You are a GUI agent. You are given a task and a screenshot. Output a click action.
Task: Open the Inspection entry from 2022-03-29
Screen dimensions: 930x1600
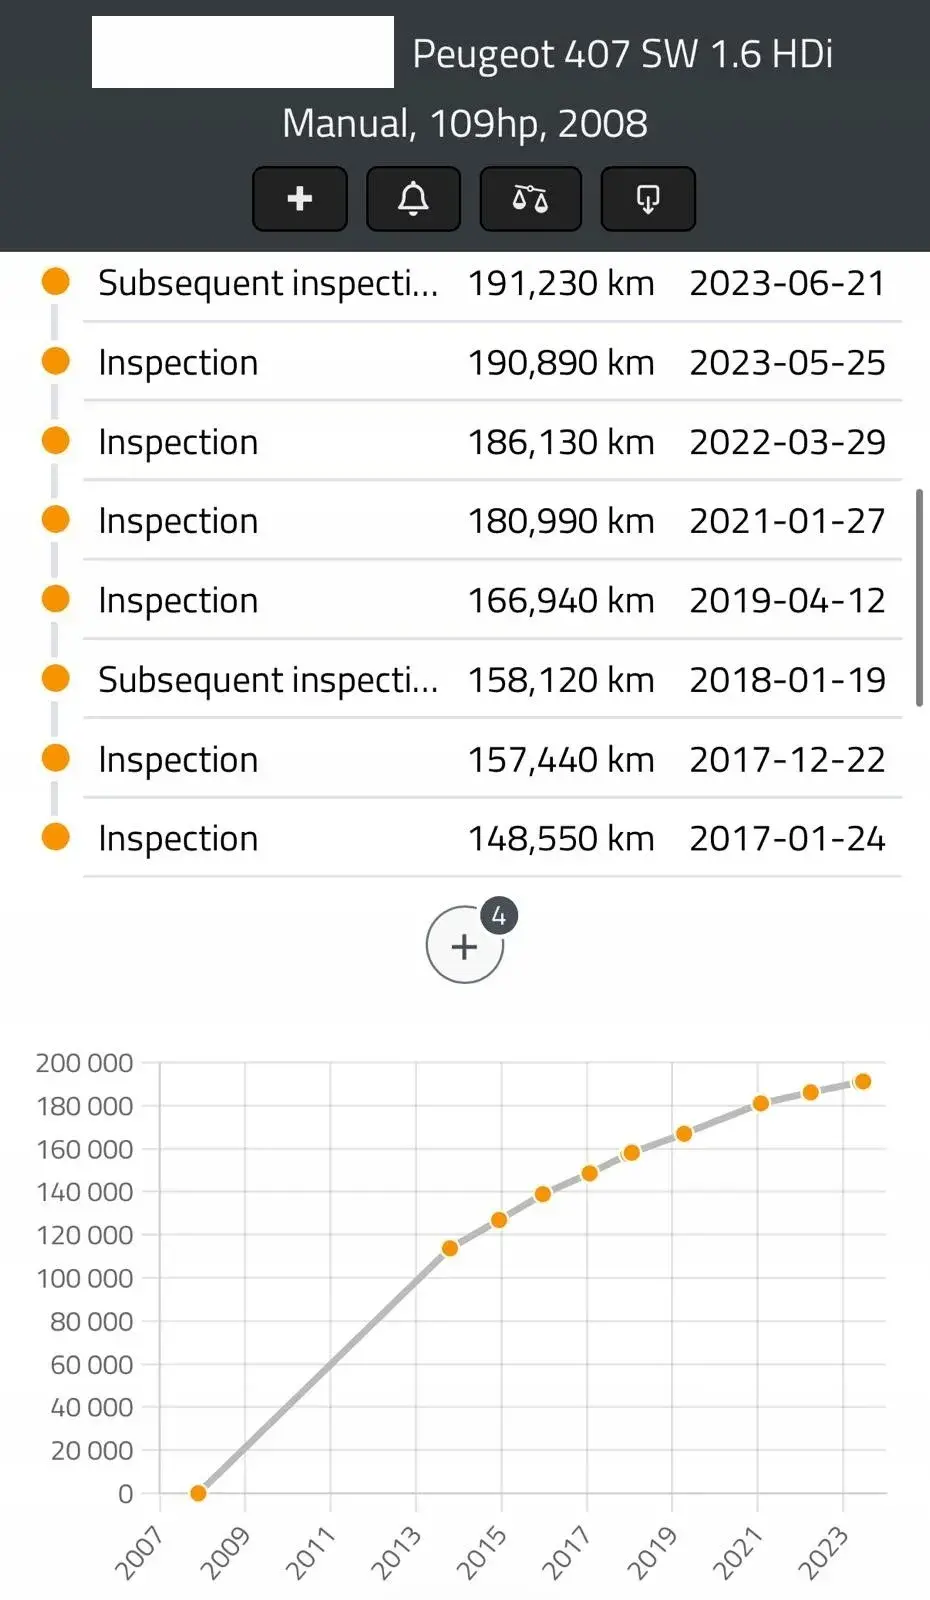click(492, 441)
